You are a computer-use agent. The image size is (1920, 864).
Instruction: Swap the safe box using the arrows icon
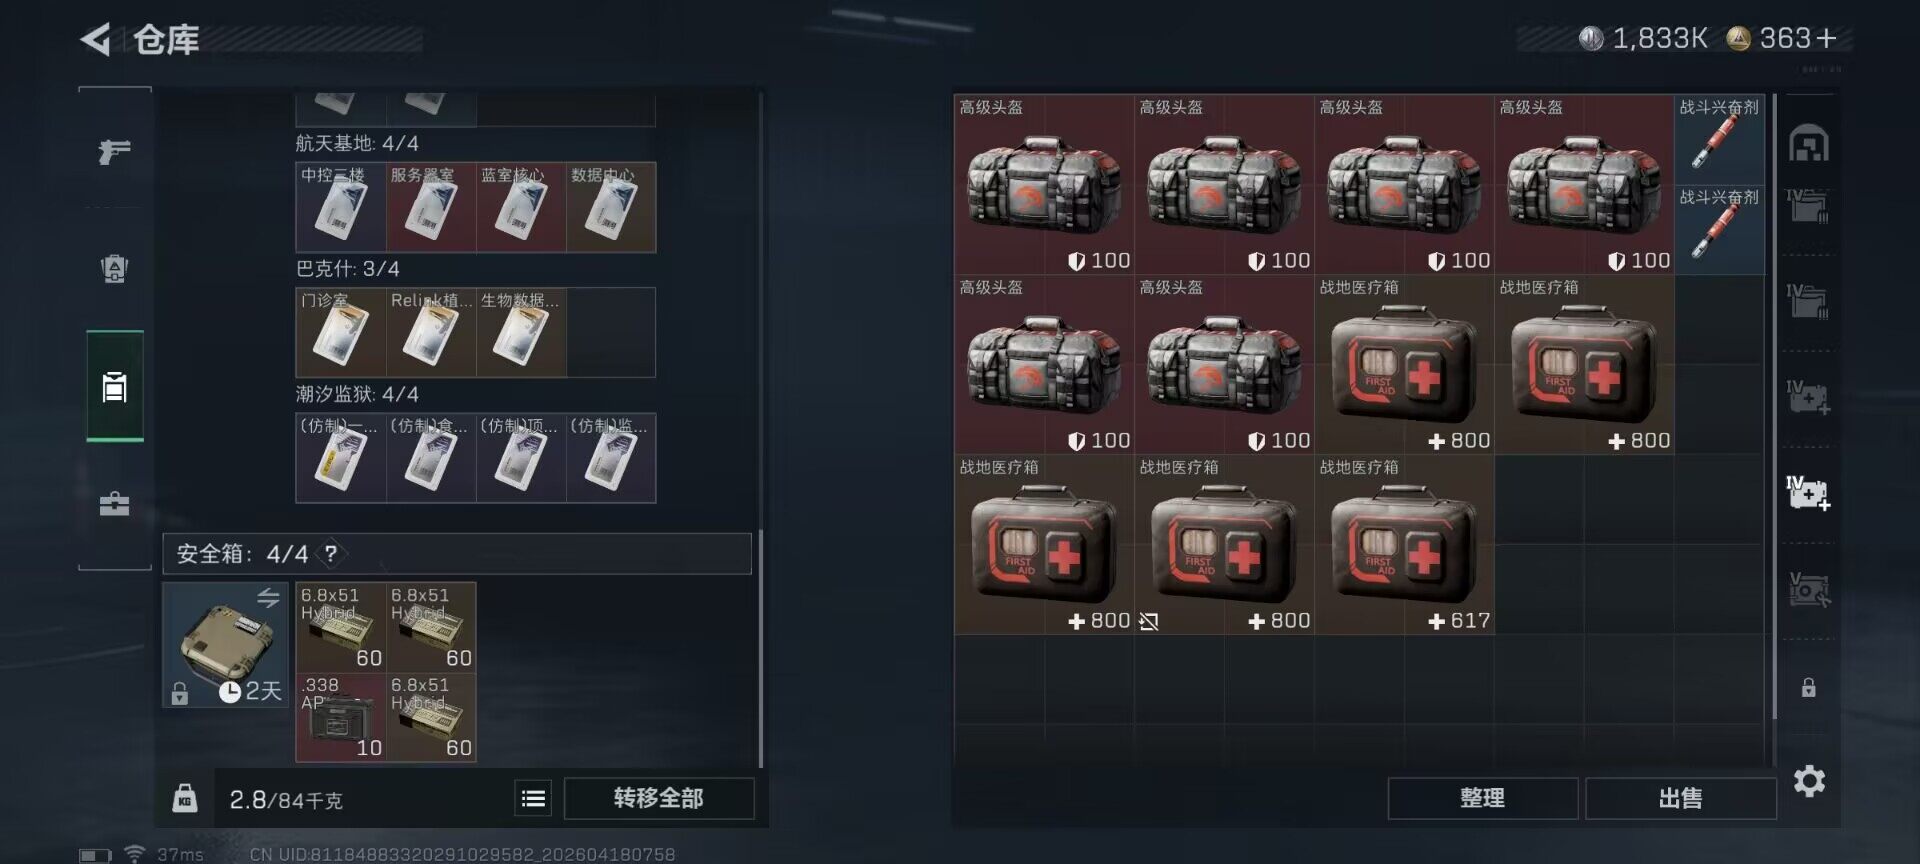pyautogui.click(x=268, y=598)
